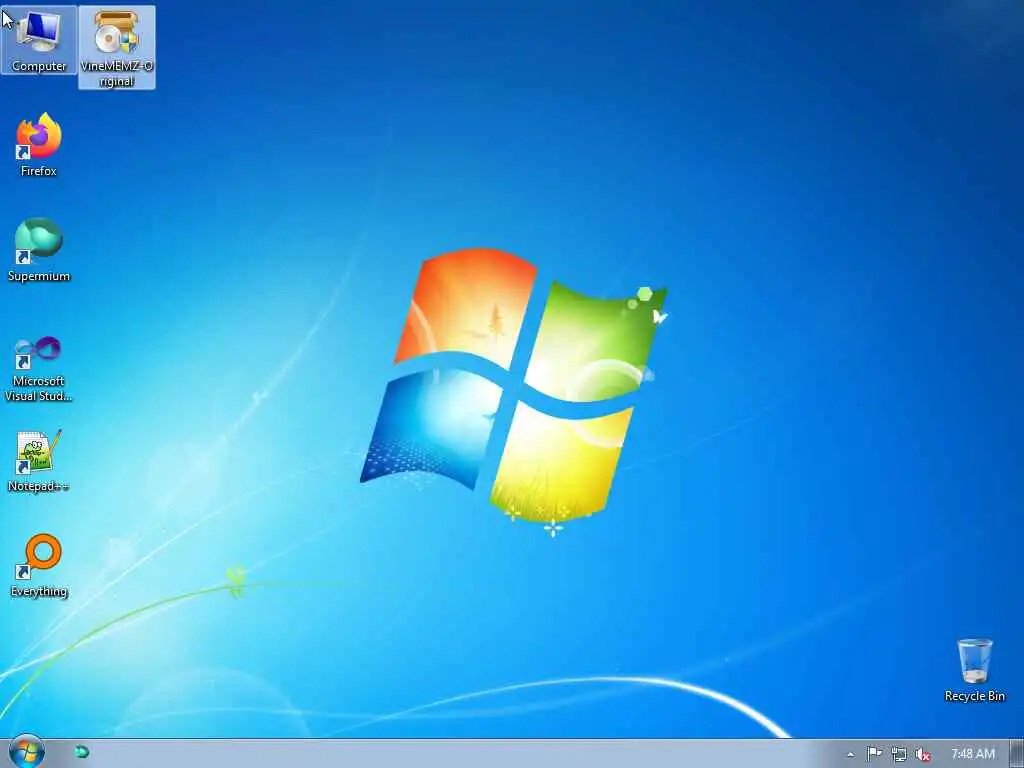Viewport: 1024px width, 768px height.
Task: Open Supermium pinned in the taskbar
Action: pyautogui.click(x=82, y=752)
